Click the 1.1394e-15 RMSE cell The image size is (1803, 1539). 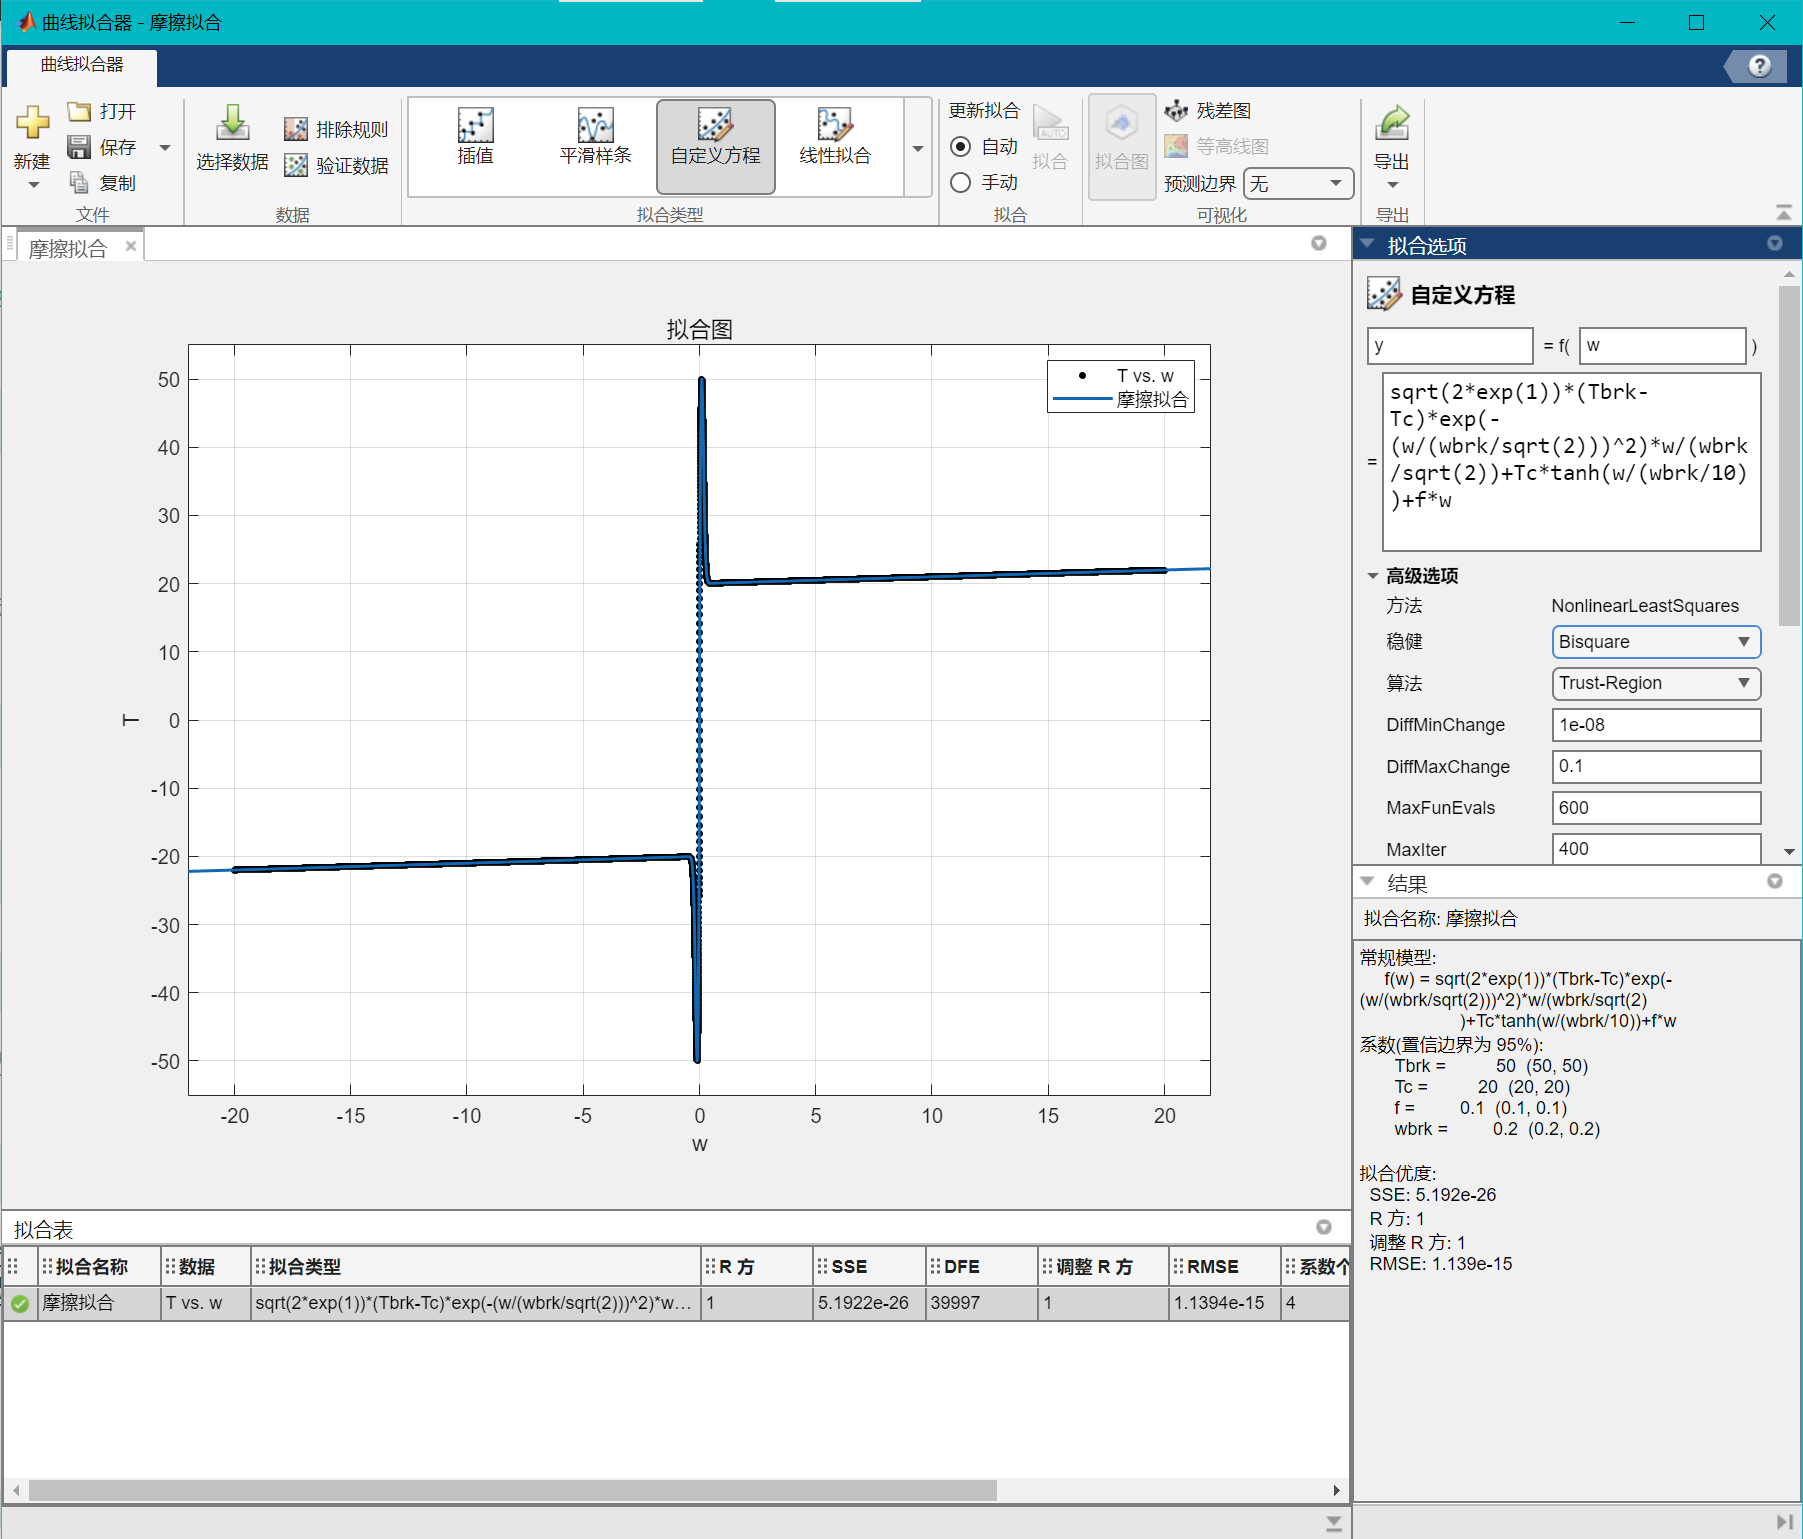[1224, 1303]
